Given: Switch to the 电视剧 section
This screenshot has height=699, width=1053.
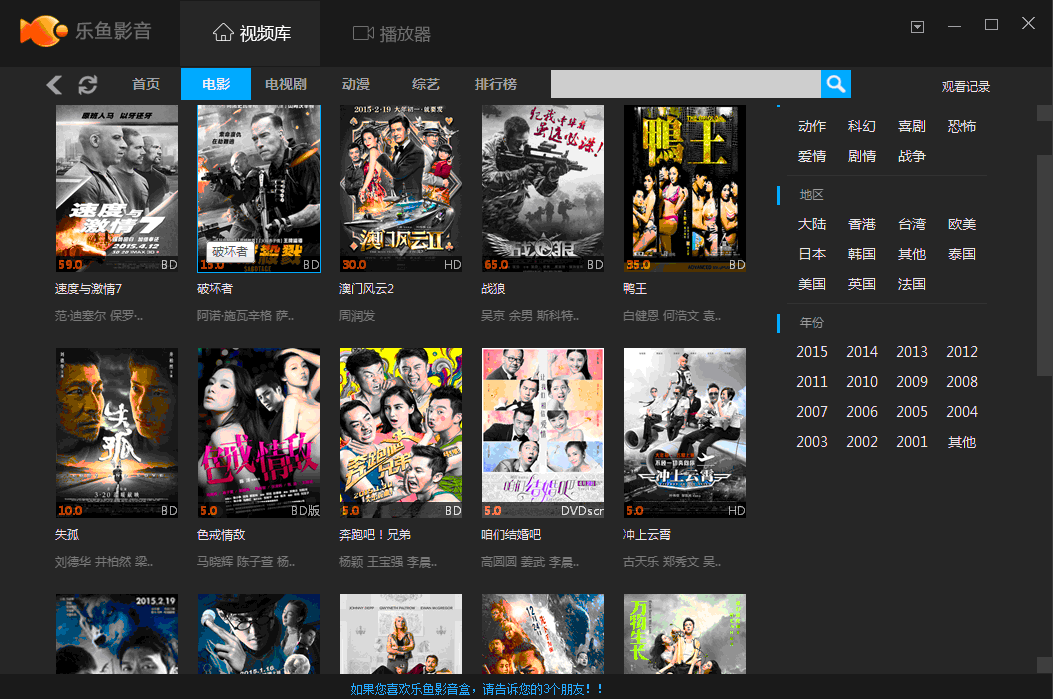Looking at the screenshot, I should [x=285, y=84].
